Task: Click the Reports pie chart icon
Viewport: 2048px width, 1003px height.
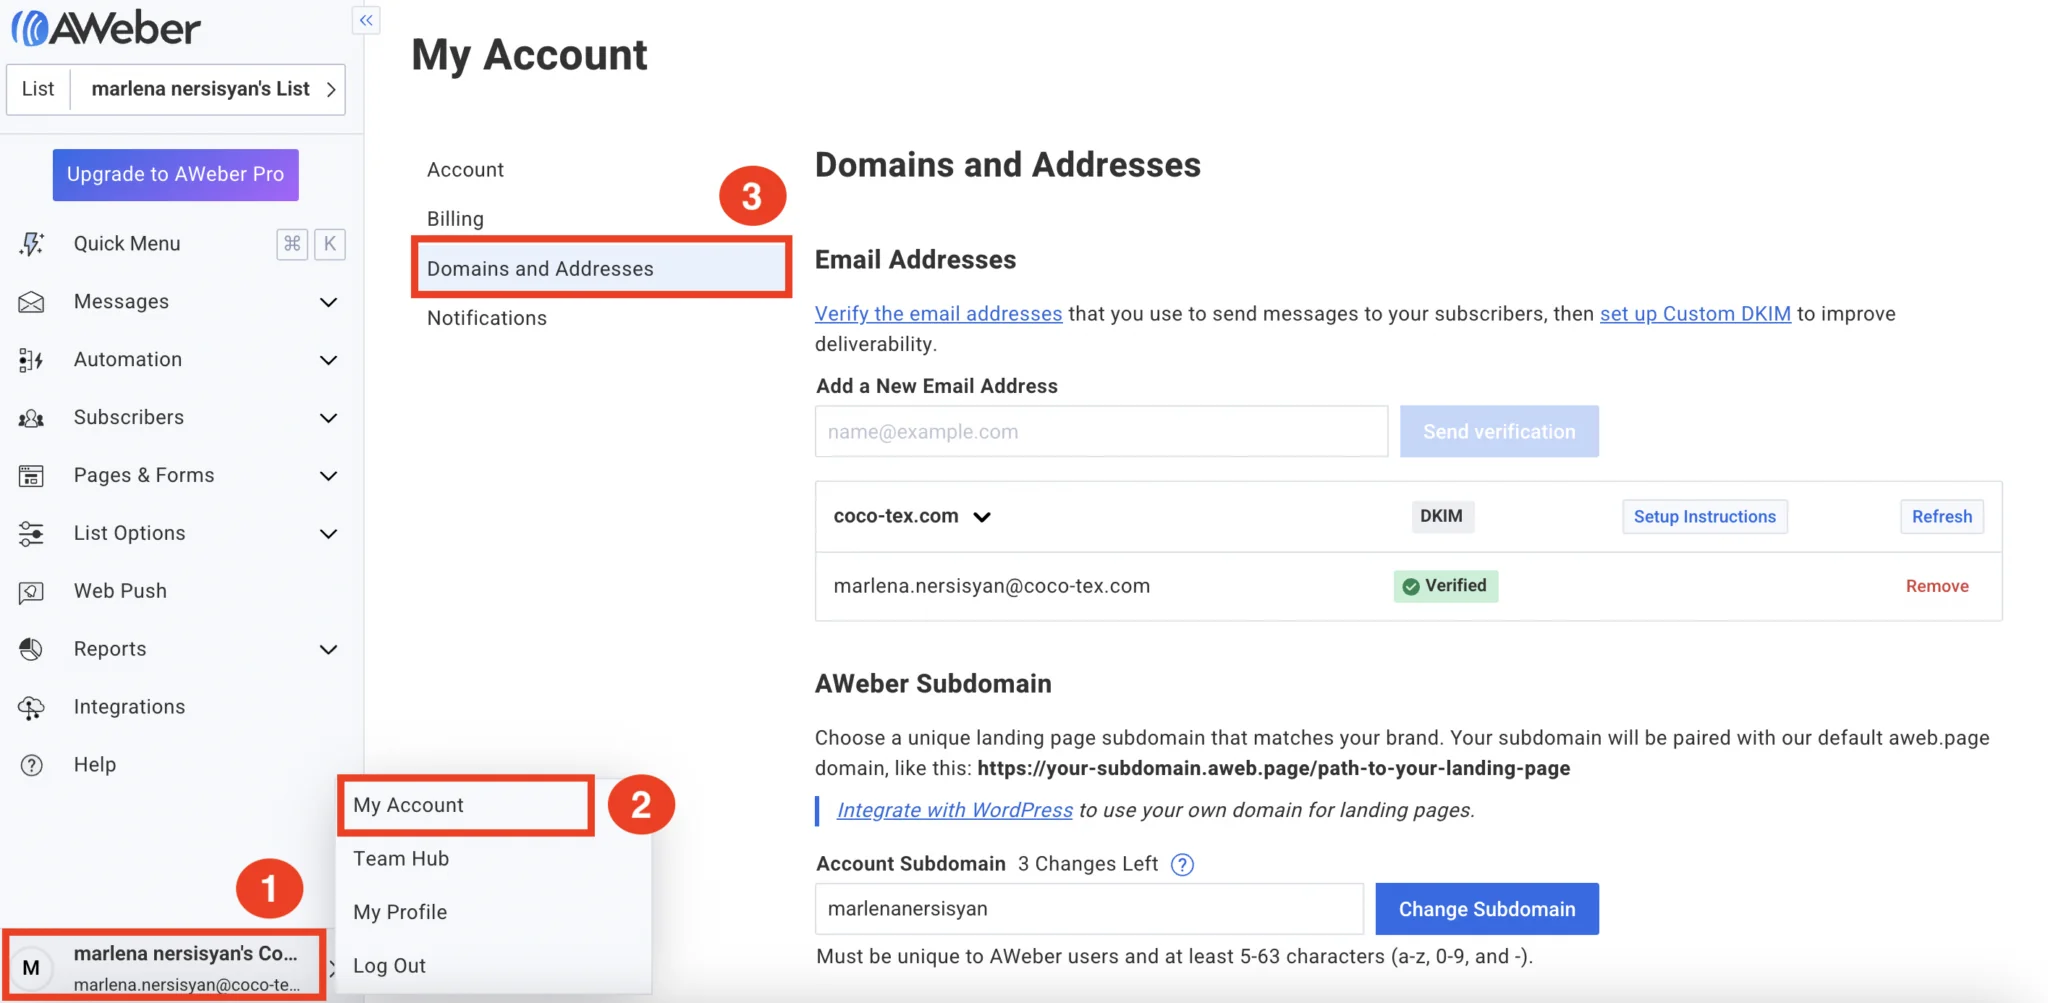Action: coord(32,649)
